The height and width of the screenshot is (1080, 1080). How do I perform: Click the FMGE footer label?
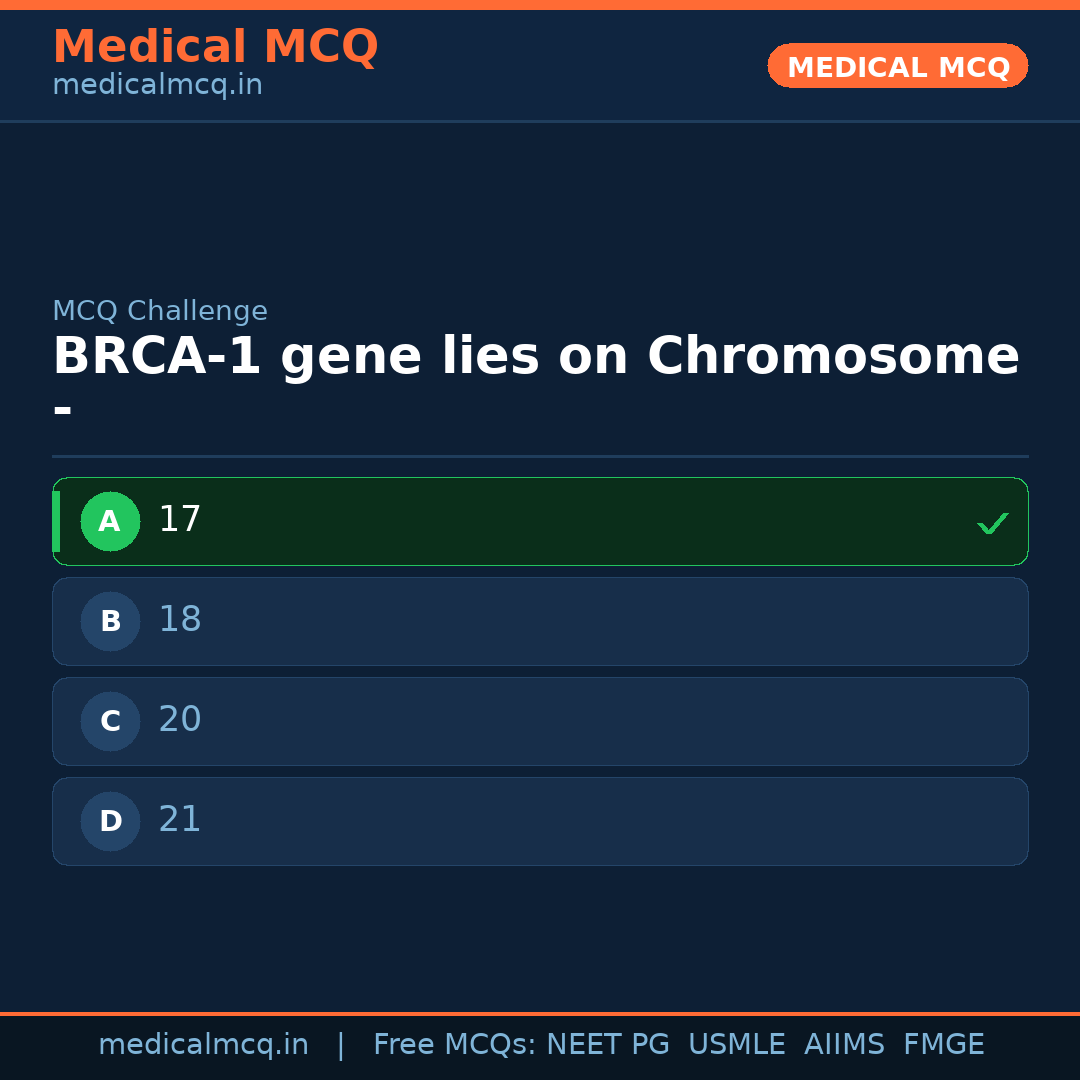[943, 1045]
